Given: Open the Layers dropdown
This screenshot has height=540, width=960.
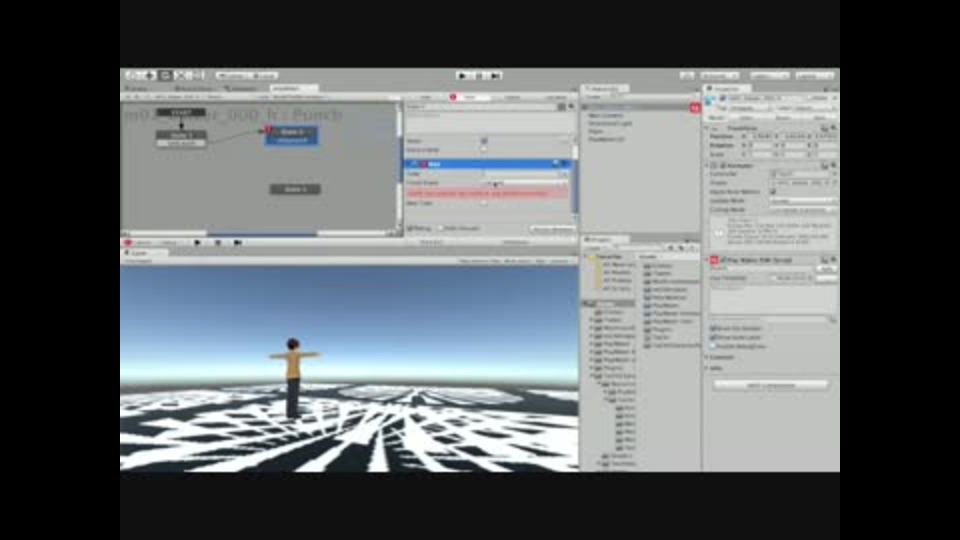Looking at the screenshot, I should pos(769,75).
